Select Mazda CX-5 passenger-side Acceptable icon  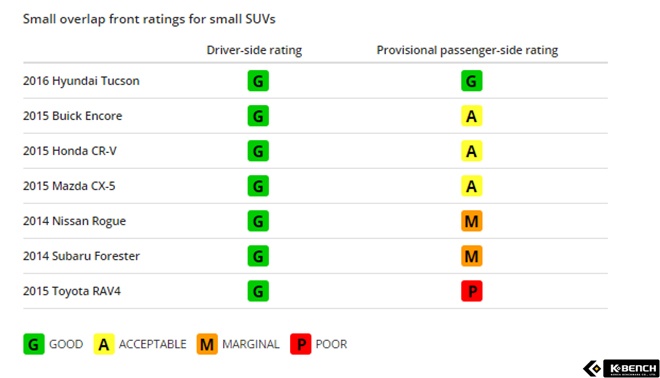(471, 186)
